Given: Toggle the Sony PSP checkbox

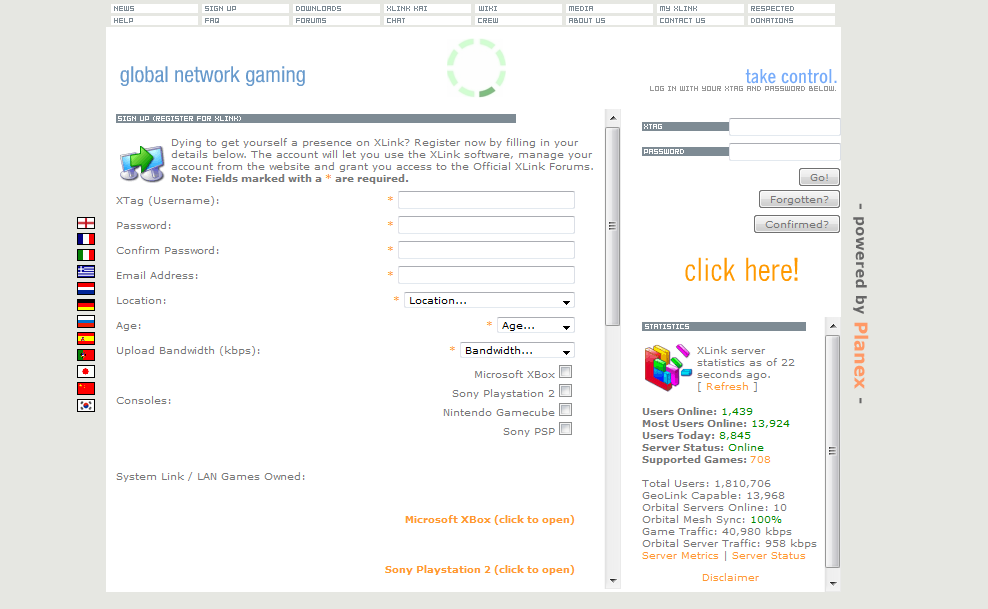Looking at the screenshot, I should (x=566, y=429).
